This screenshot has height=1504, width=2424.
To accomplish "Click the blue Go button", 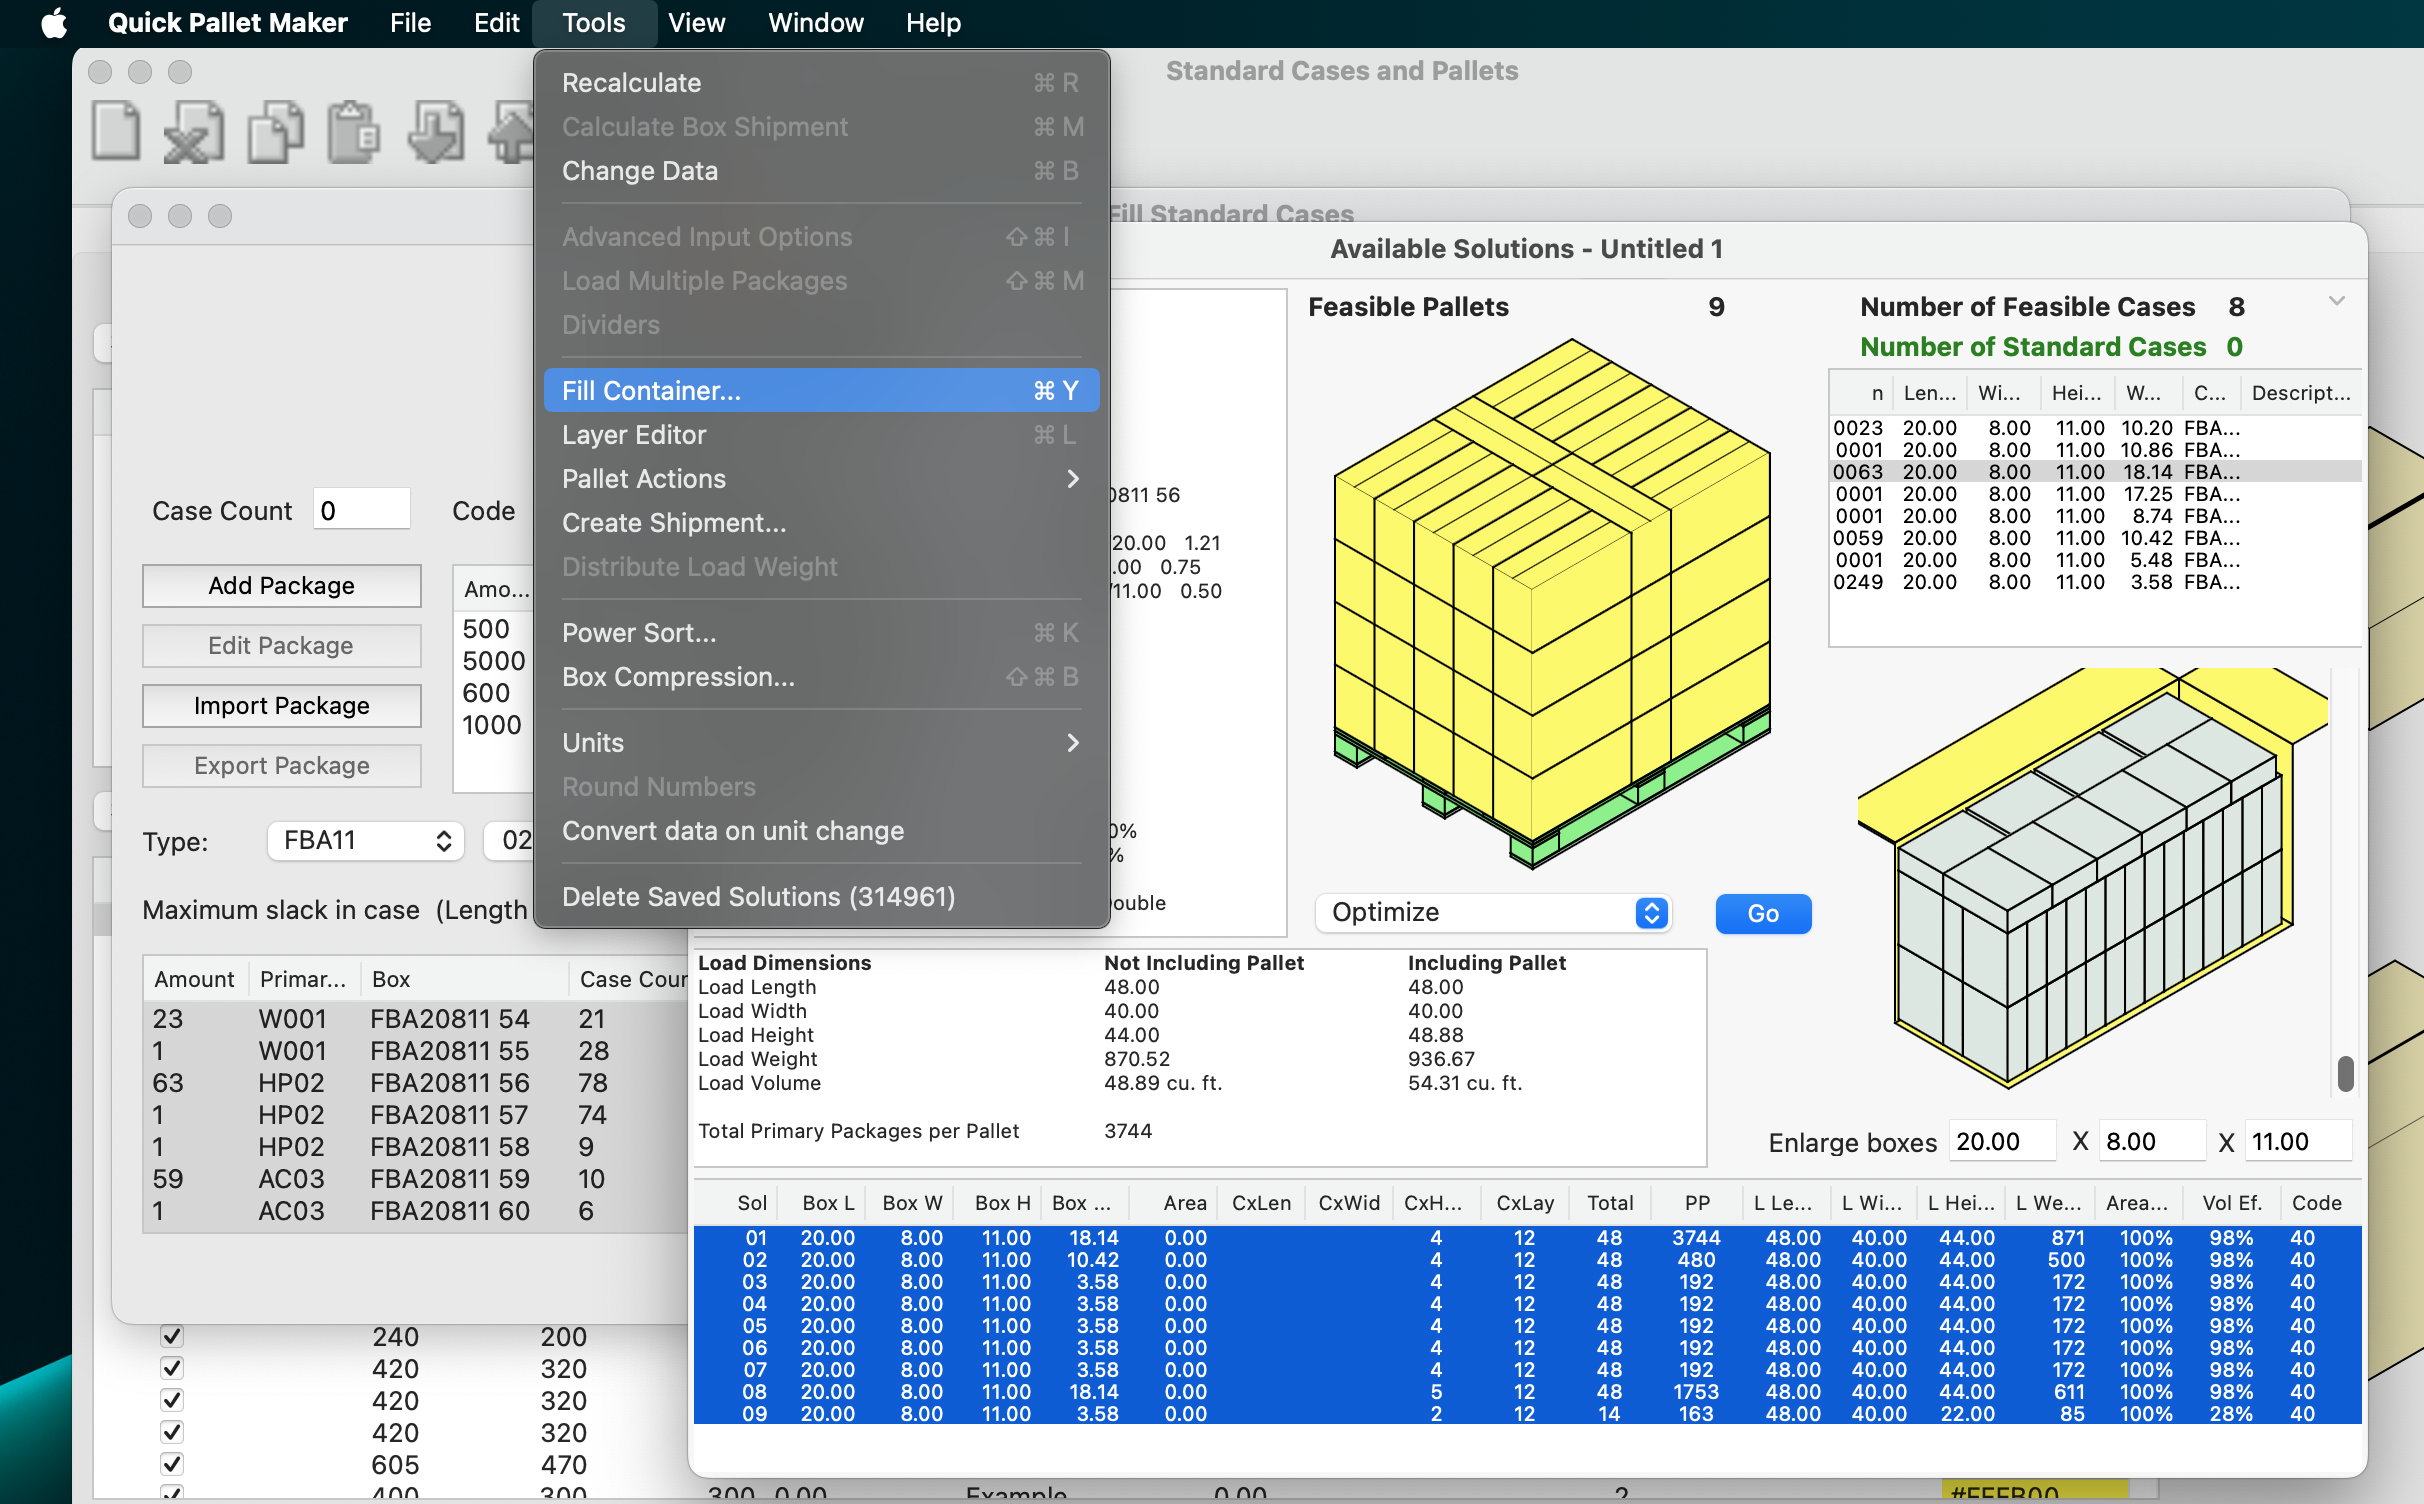I will [1763, 913].
